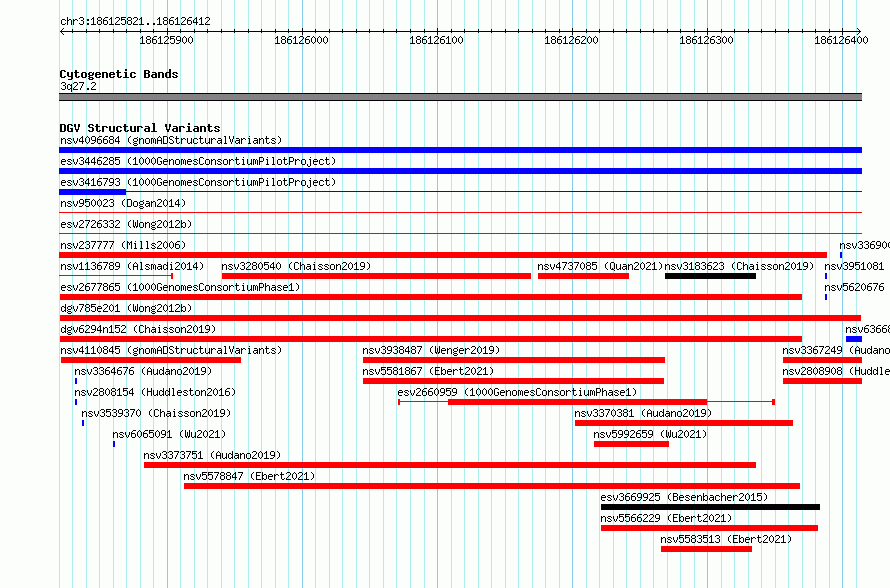Click the 186125900 ruler position label

(x=166, y=40)
